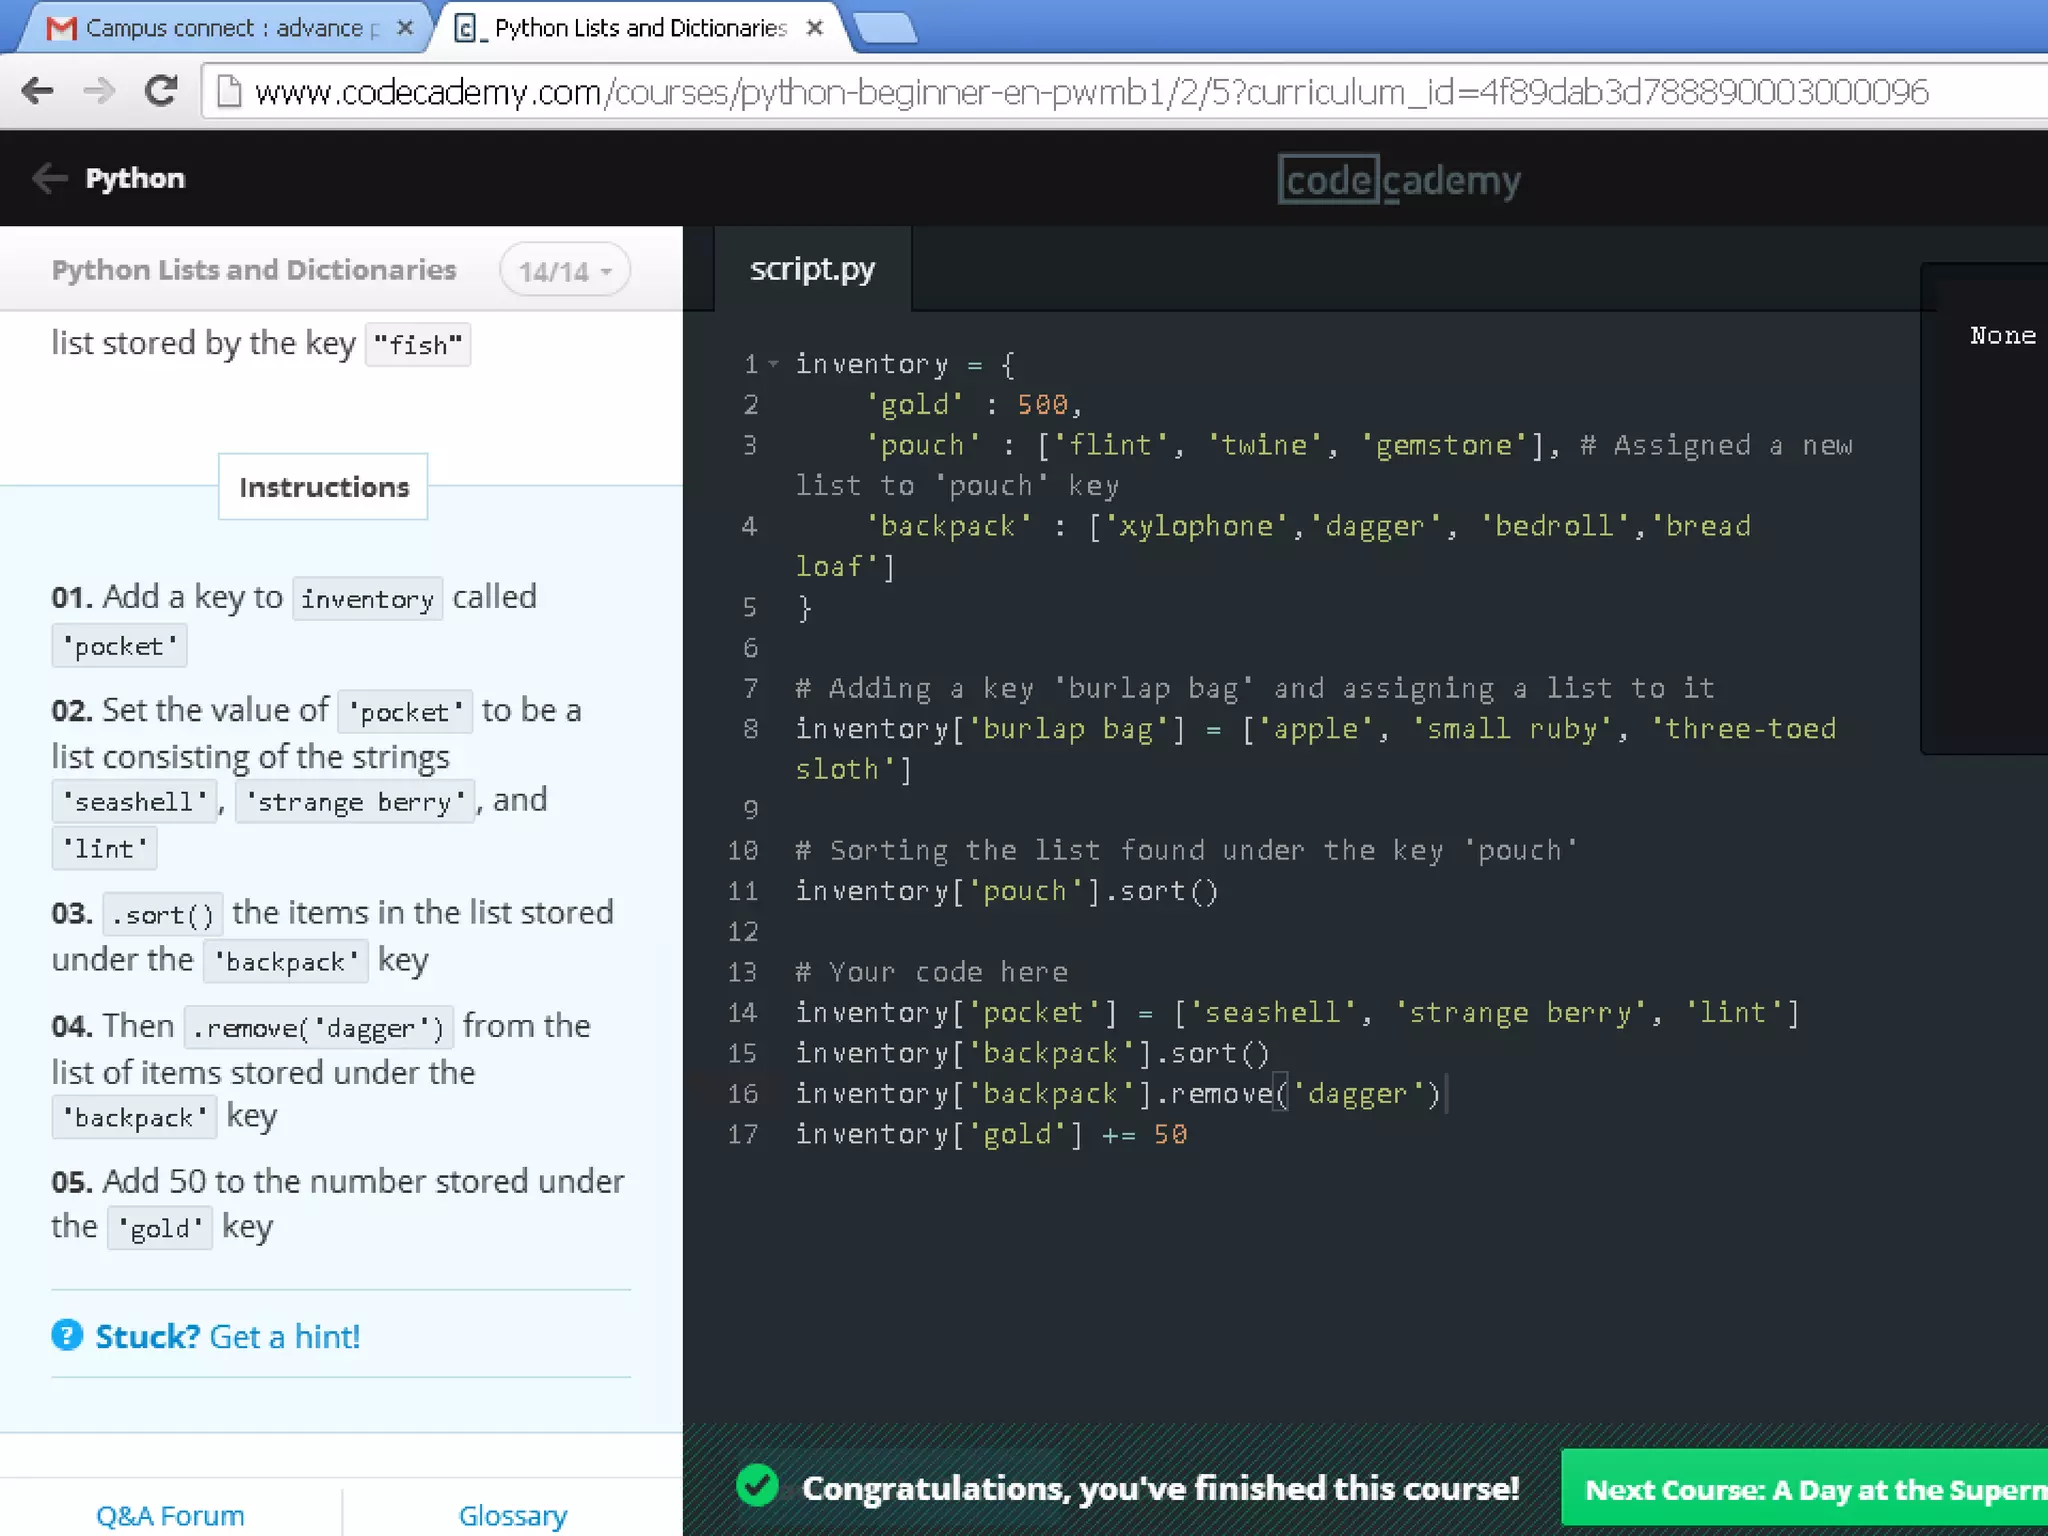Image resolution: width=2048 pixels, height=1536 pixels.
Task: Collapse the code fold arrow on line 1
Action: pos(773,364)
